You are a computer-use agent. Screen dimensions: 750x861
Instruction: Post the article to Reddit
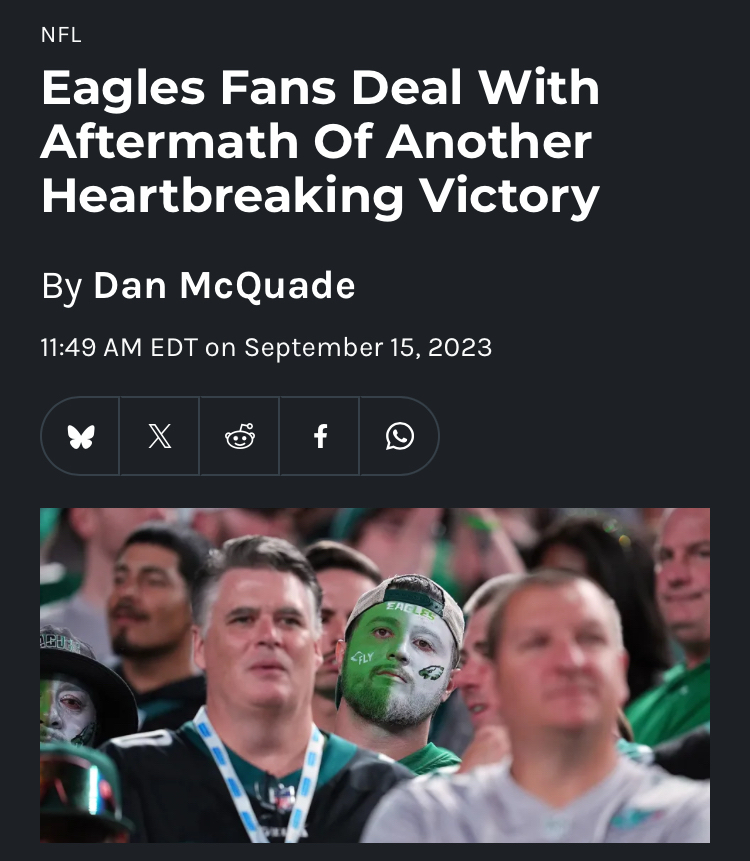click(240, 436)
